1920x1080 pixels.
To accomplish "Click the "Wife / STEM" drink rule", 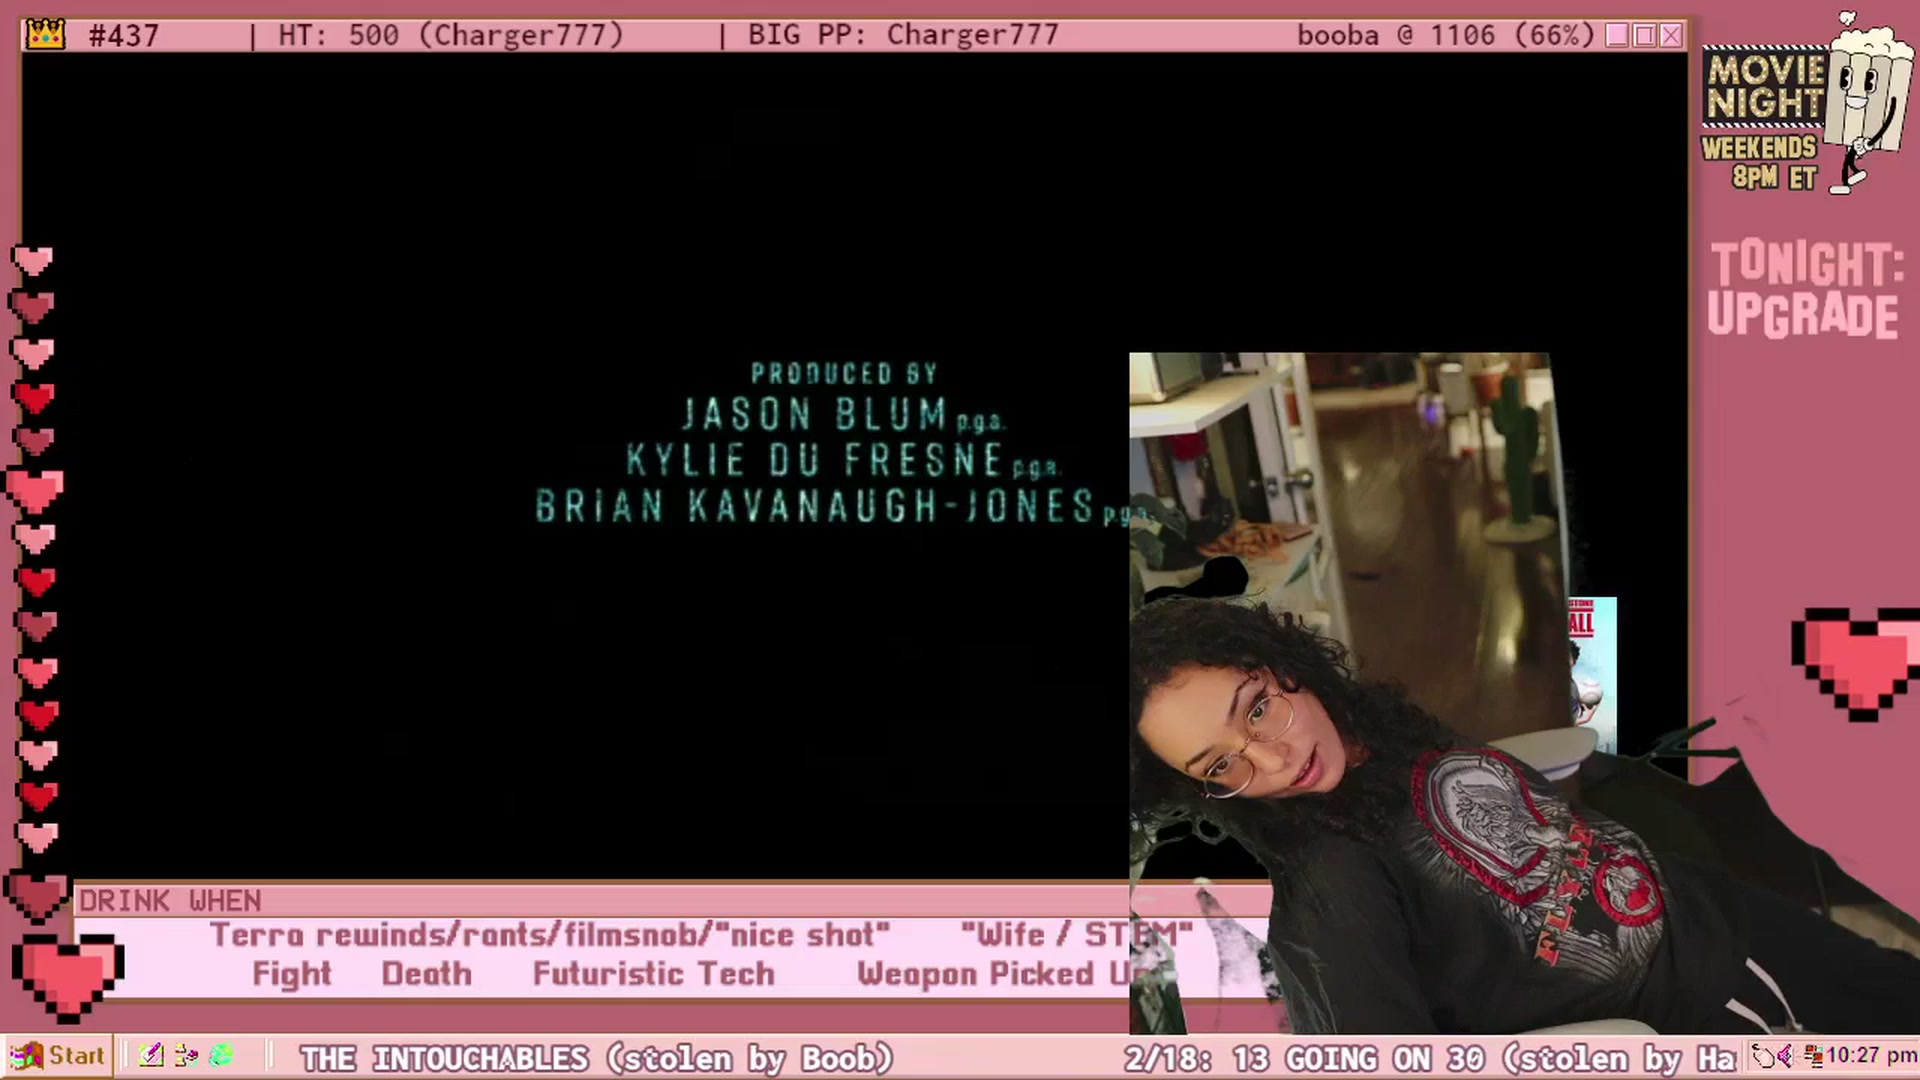I will click(1076, 935).
